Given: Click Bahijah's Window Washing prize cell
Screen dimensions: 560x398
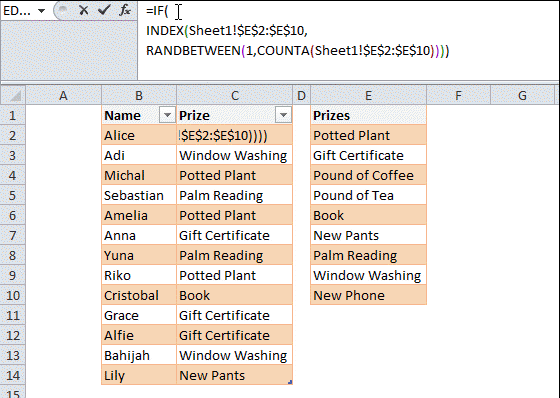Looking at the screenshot, I should [x=234, y=355].
